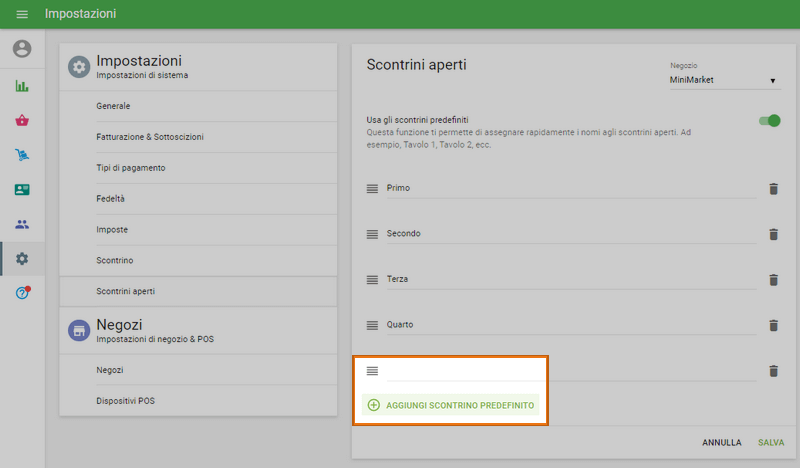Toggle off Usa gli scontrini predefiniti
Viewport: 800px width, 468px height.
pyautogui.click(x=769, y=121)
